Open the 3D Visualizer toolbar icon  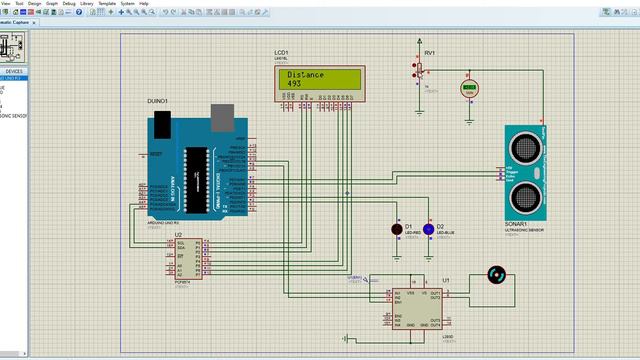38,12
